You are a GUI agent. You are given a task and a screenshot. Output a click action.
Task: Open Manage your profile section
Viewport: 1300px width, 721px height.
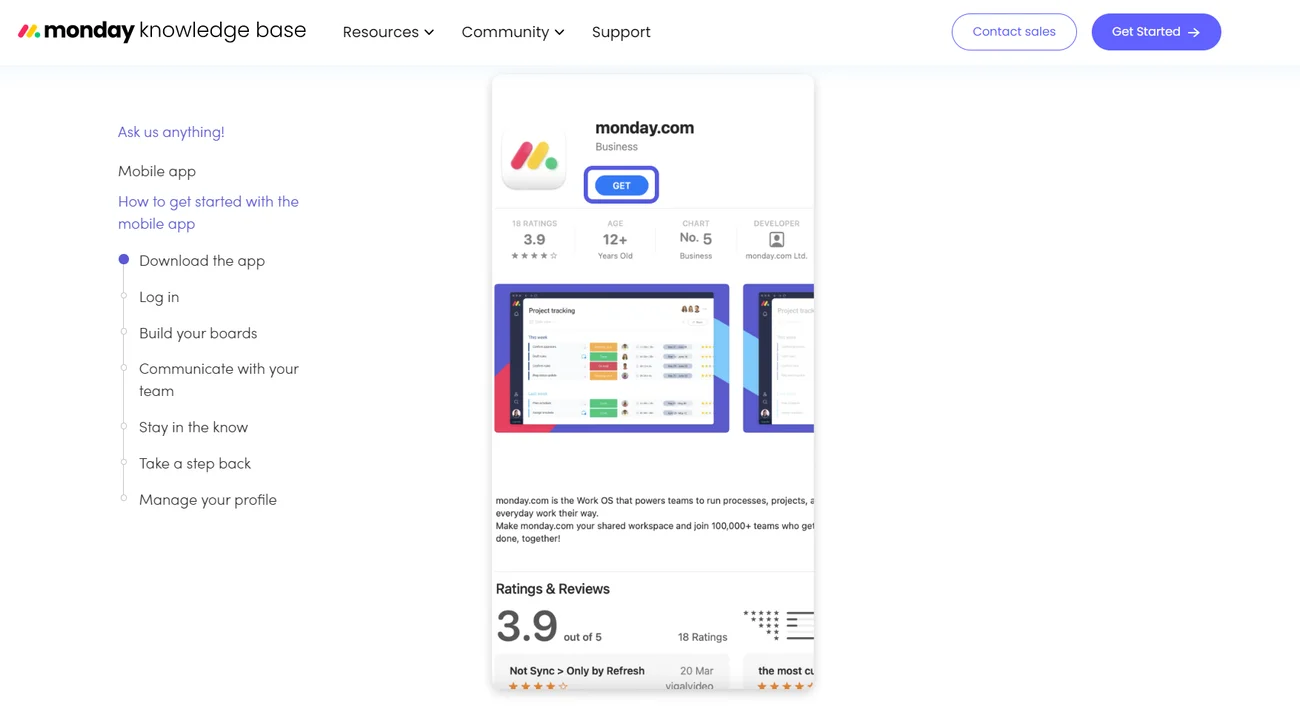207,500
